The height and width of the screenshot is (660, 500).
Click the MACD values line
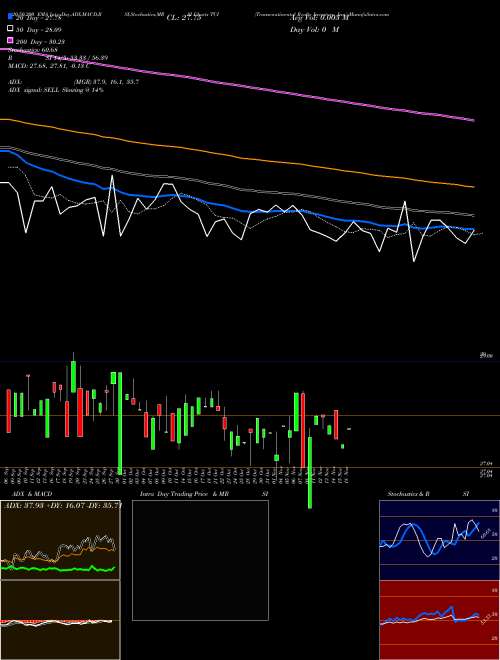[x=48, y=65]
